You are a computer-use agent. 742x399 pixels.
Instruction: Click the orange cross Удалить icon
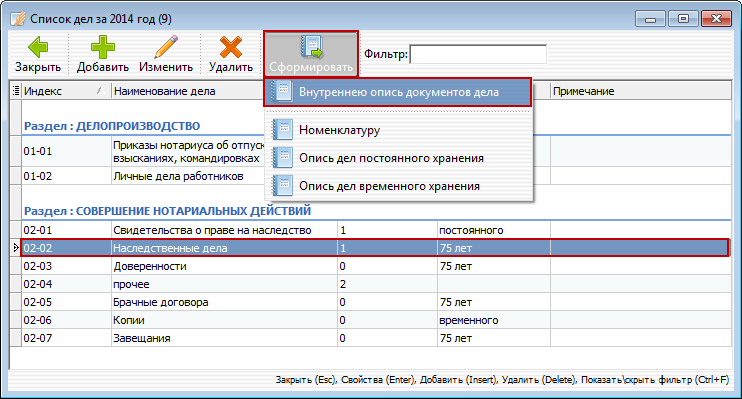pyautogui.click(x=231, y=47)
